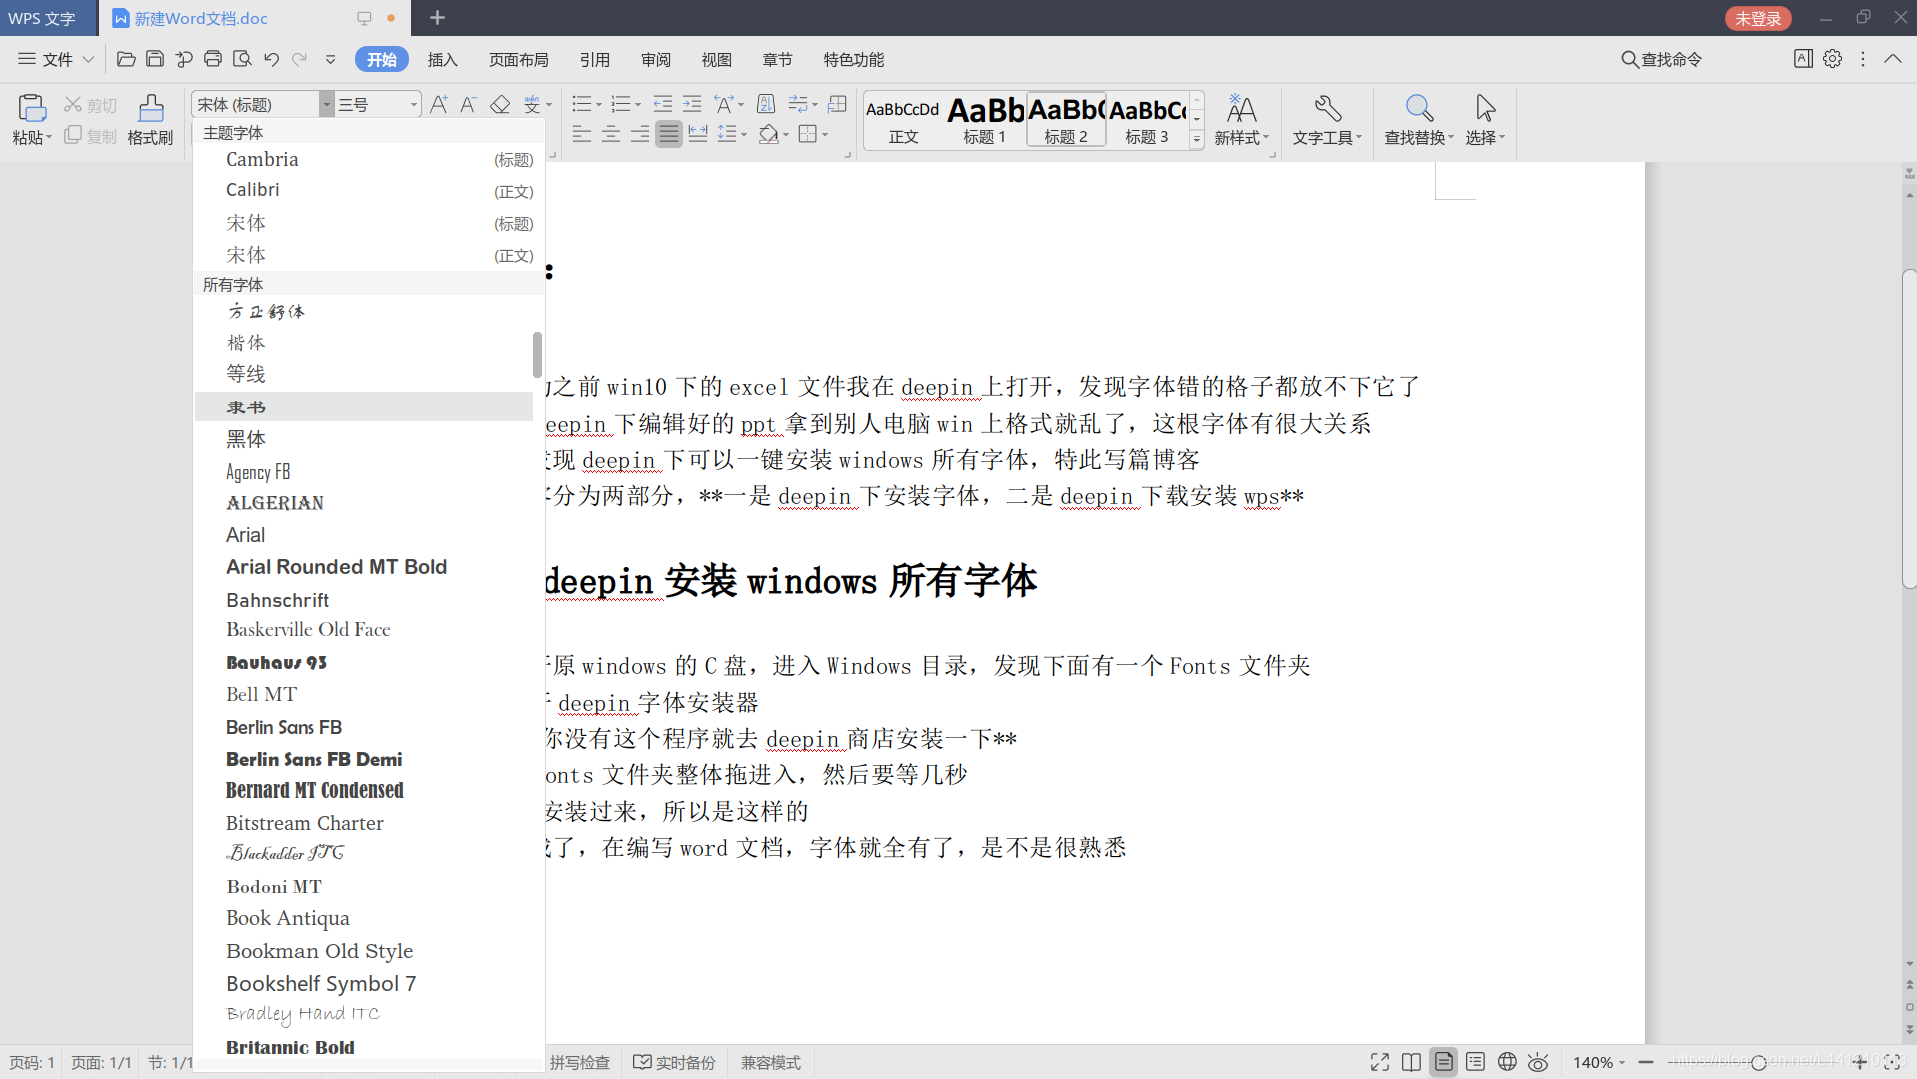Click the font list scrollbar thumb
Viewport: 1917px width, 1079px height.
pos(537,355)
